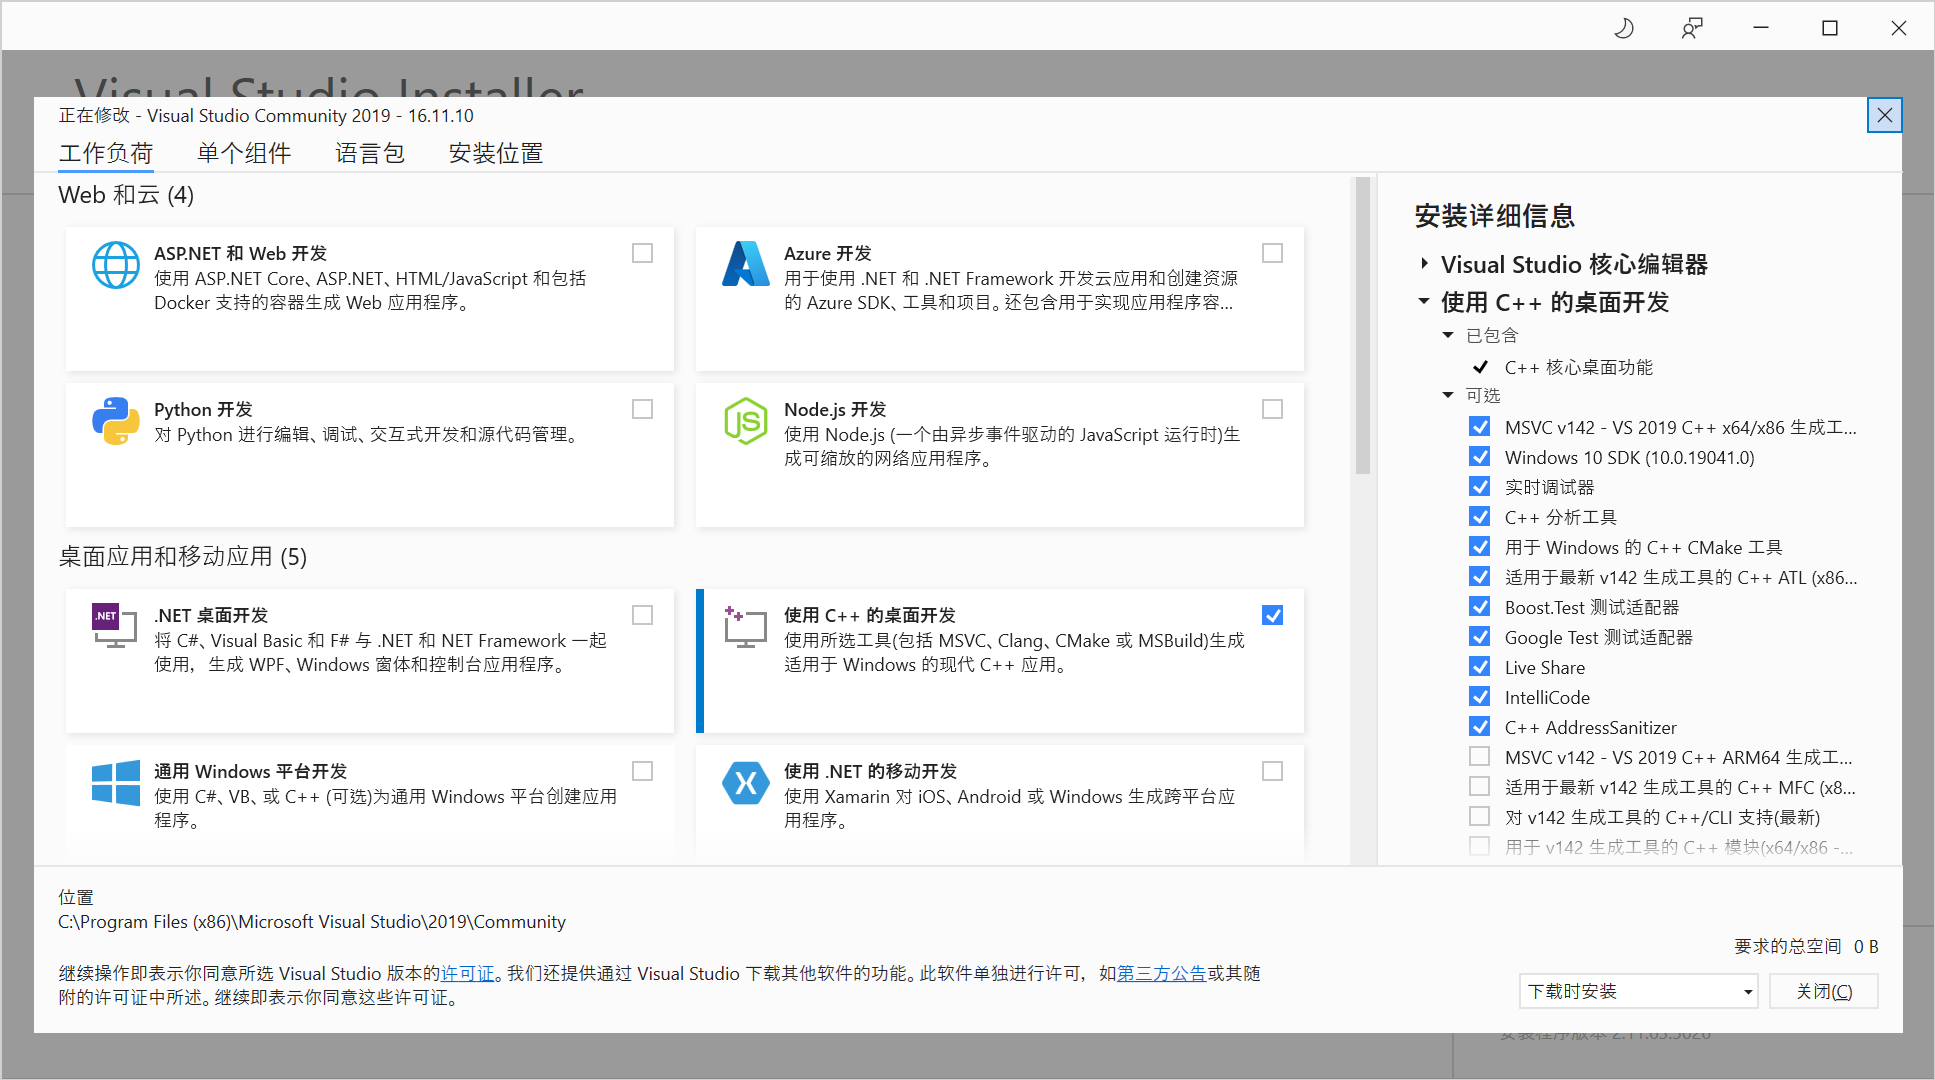Expand the Visual Studio 核心编辑器 node
This screenshot has height=1080, width=1935.
1424,263
